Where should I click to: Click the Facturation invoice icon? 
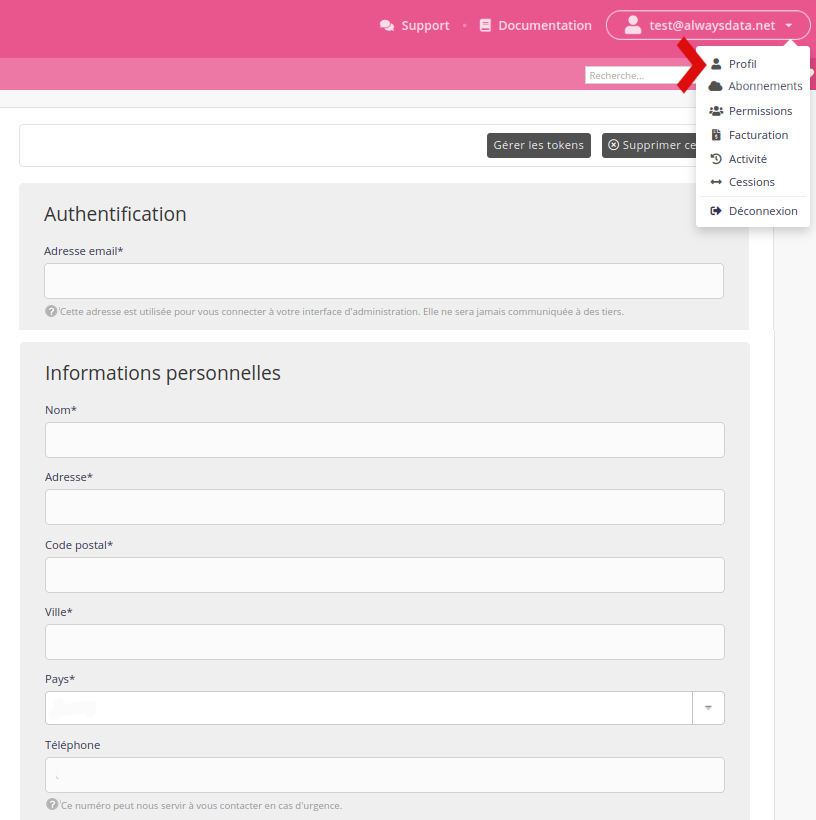point(716,135)
